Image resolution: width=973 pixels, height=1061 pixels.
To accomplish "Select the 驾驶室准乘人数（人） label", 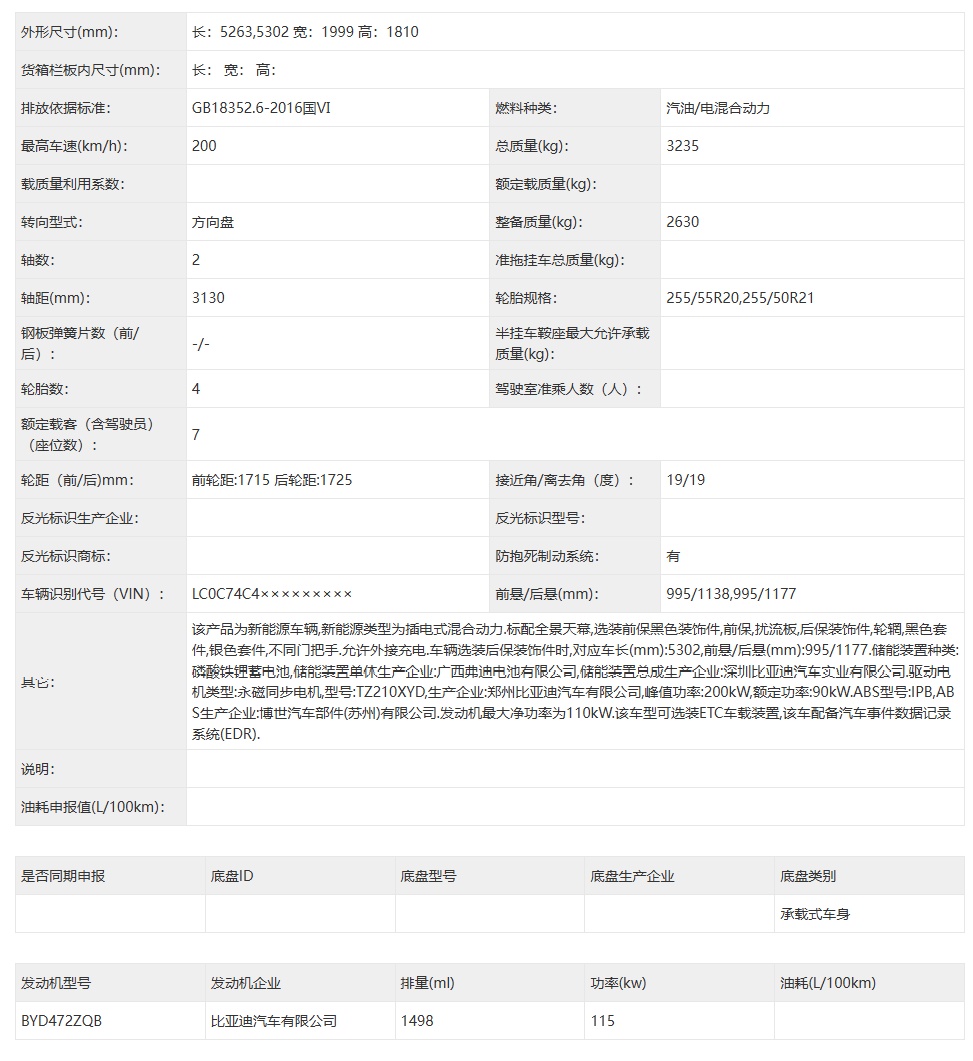I will 568,388.
